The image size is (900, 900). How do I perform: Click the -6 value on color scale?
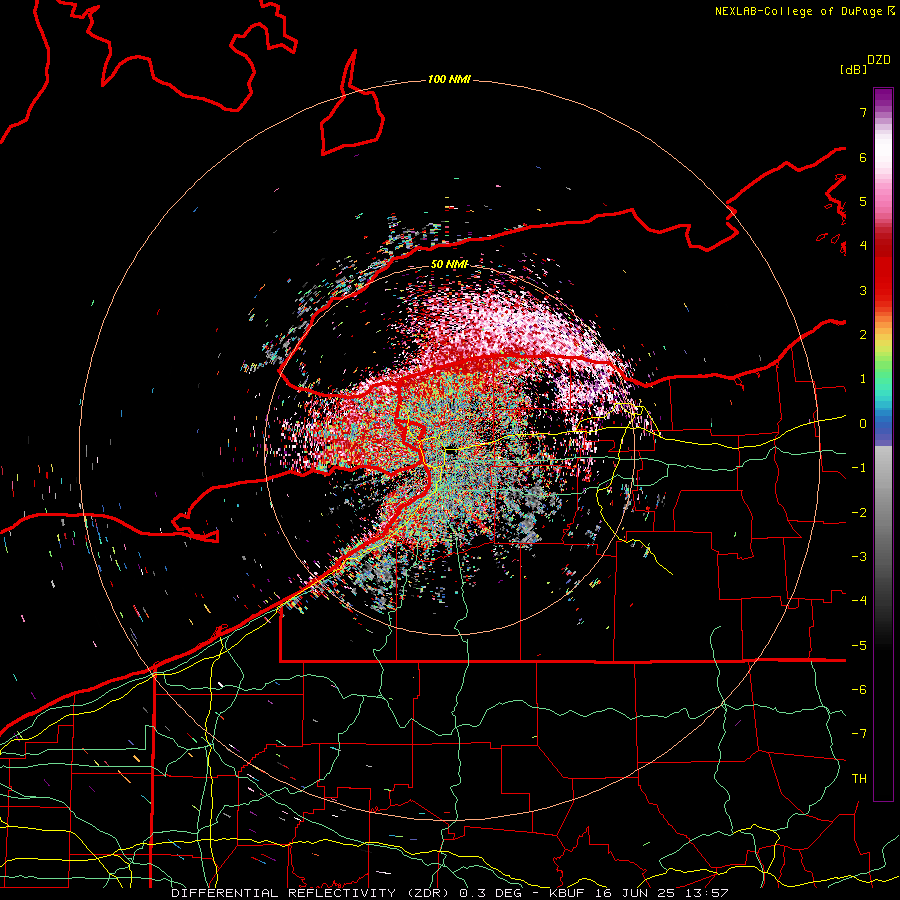click(x=859, y=690)
